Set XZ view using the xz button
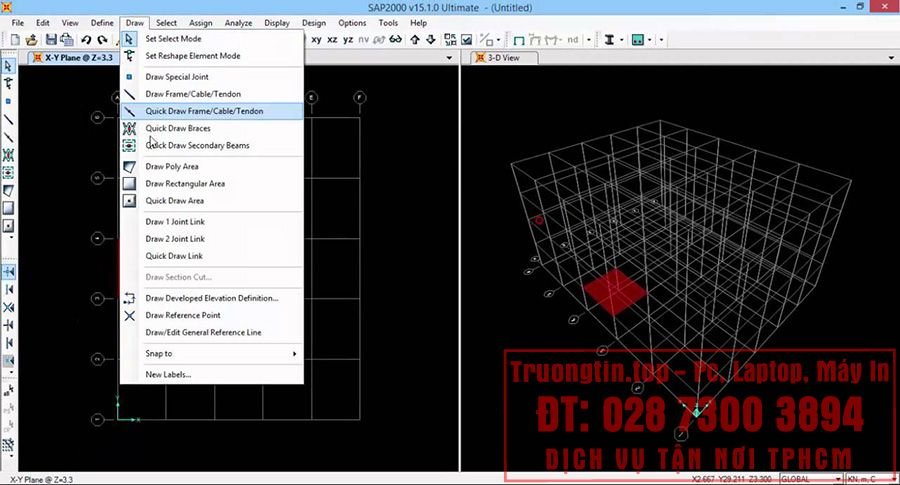This screenshot has height=485, width=900. tap(332, 40)
